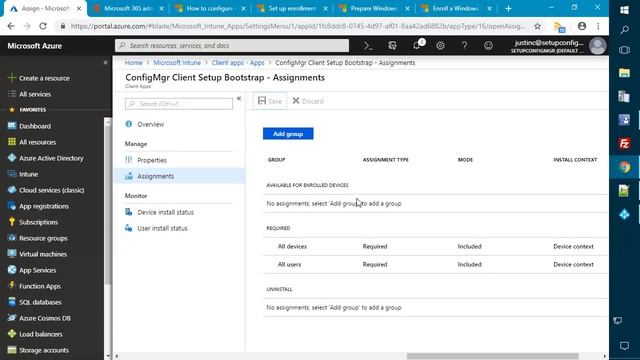Click the GROUP column header
Viewport: 640px width, 360px height.
click(x=276, y=160)
